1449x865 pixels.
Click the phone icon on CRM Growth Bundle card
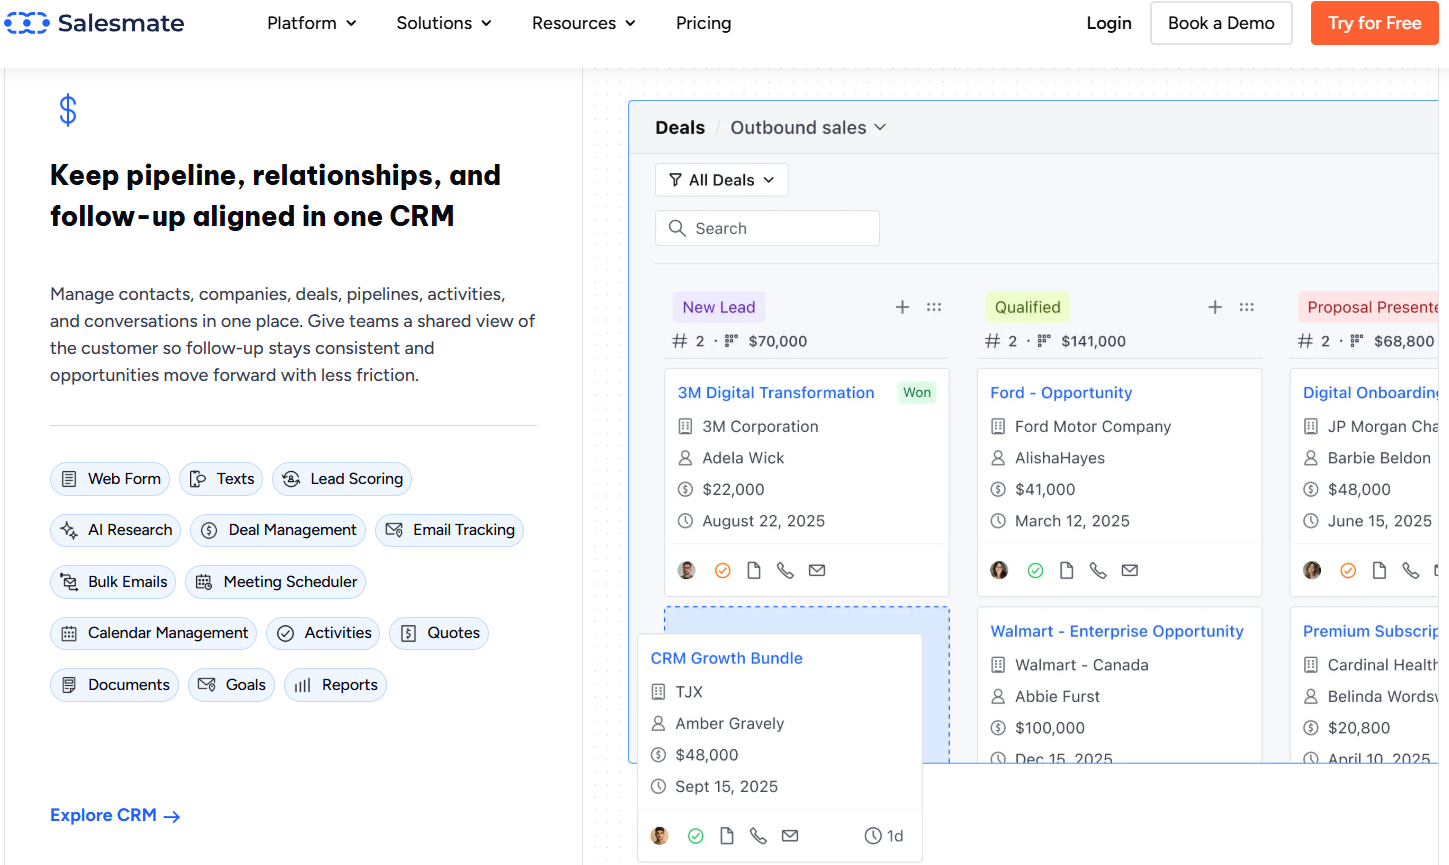coord(759,836)
